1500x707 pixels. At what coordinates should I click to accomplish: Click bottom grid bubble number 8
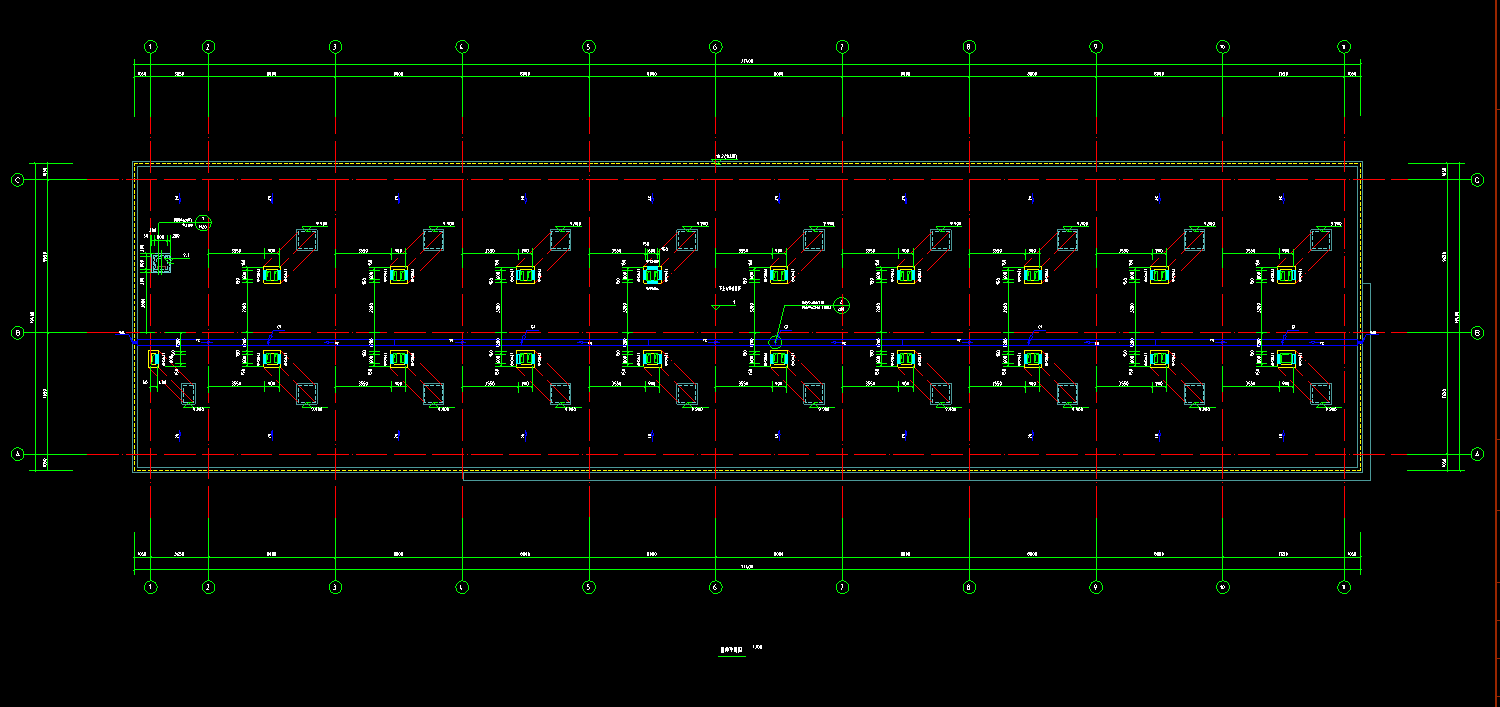click(x=968, y=587)
